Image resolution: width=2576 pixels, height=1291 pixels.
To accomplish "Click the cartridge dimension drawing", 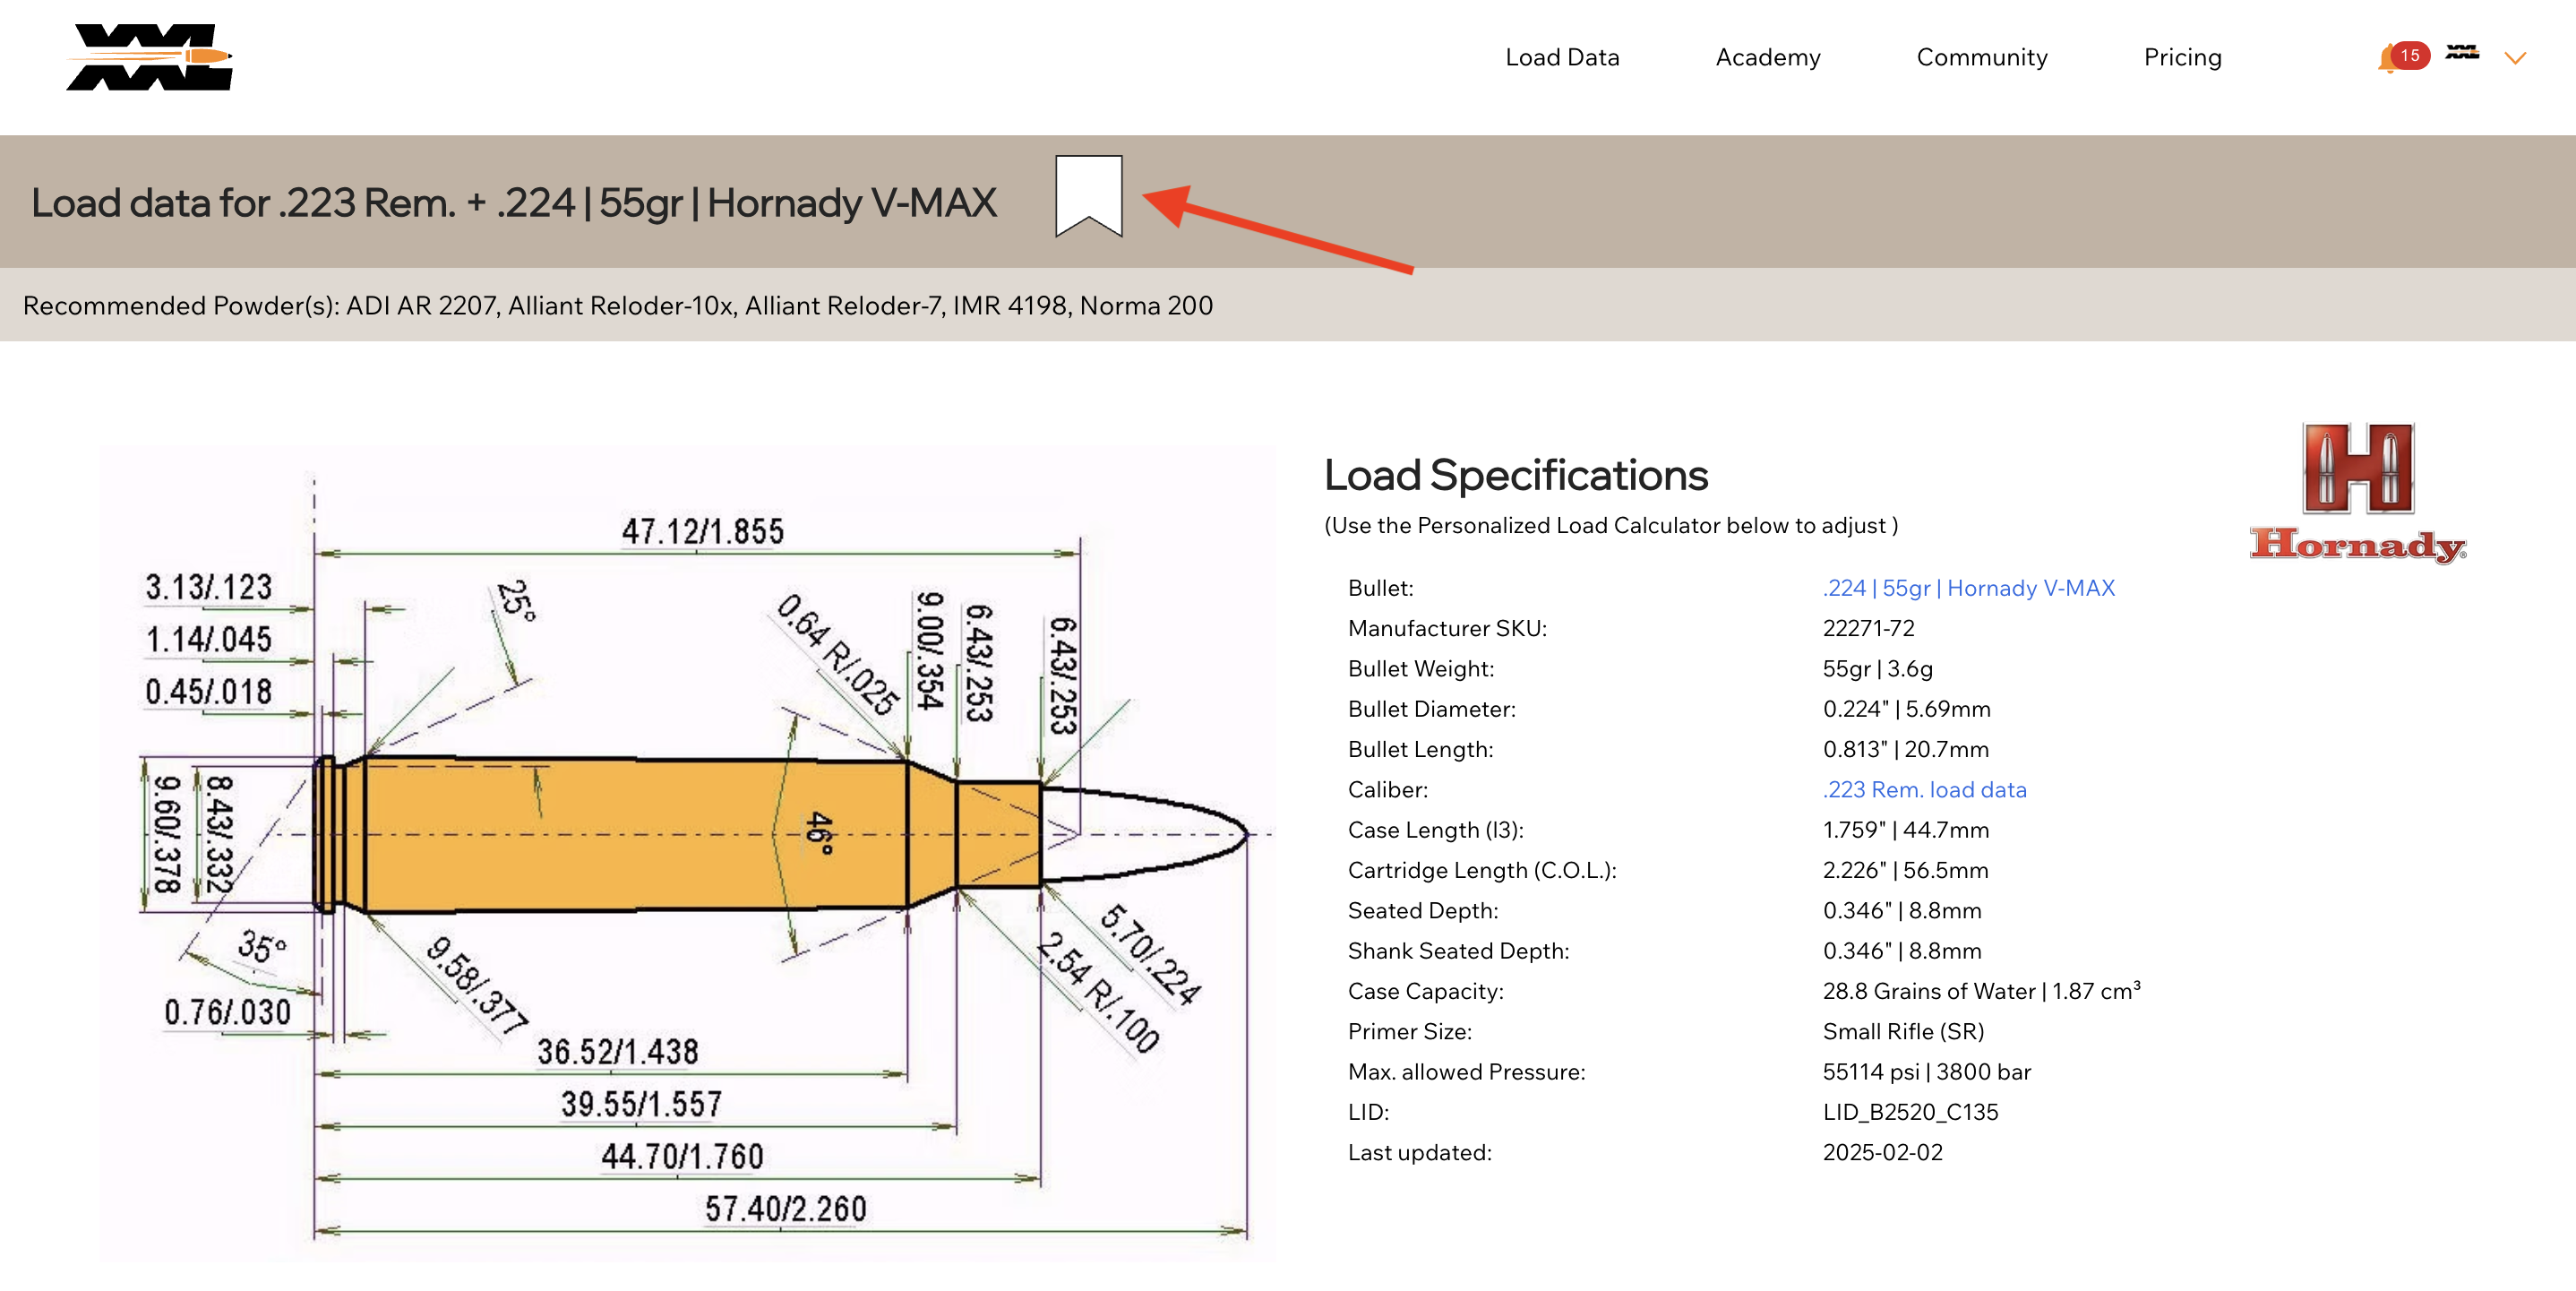I will click(688, 850).
